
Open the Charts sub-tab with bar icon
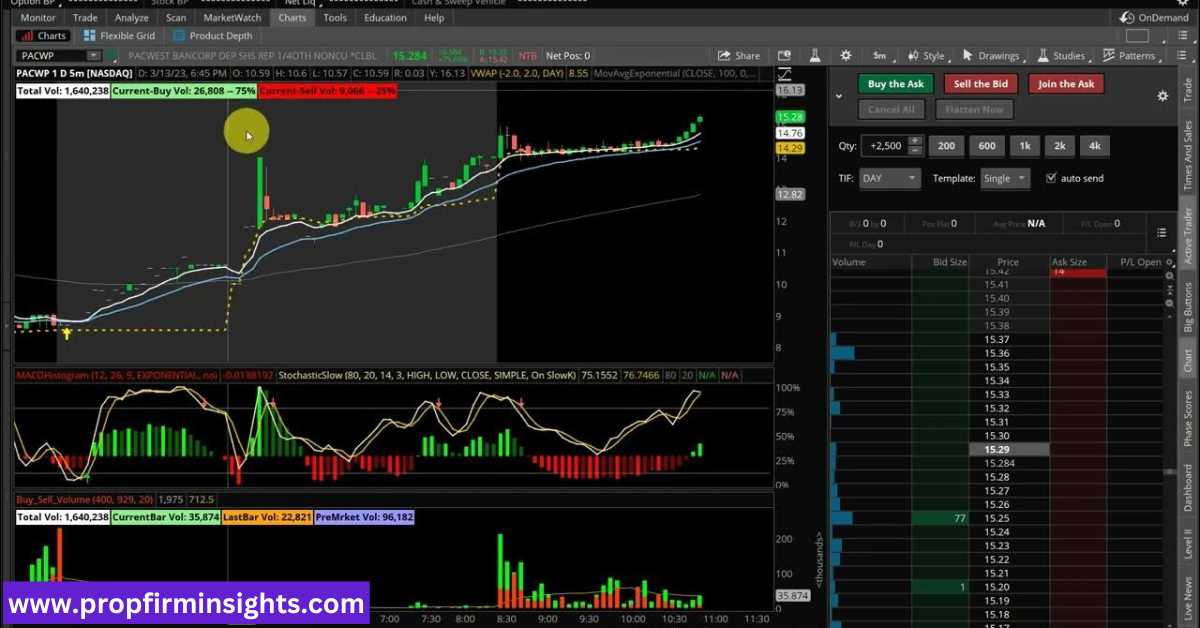(44, 36)
